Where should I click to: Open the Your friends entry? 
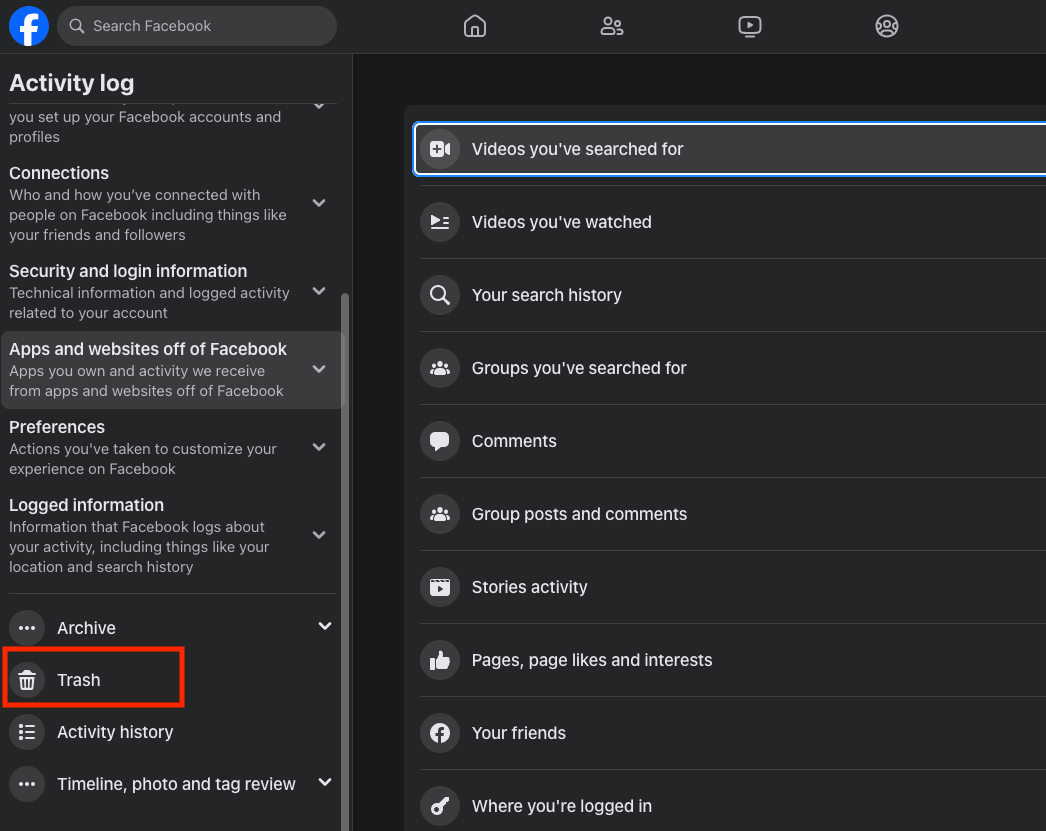pyautogui.click(x=518, y=733)
